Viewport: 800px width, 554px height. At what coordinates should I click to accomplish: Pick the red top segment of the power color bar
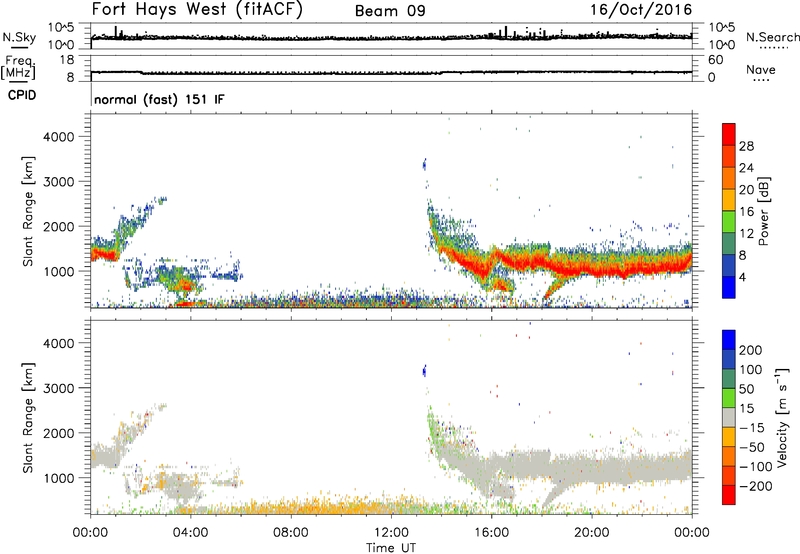[729, 134]
